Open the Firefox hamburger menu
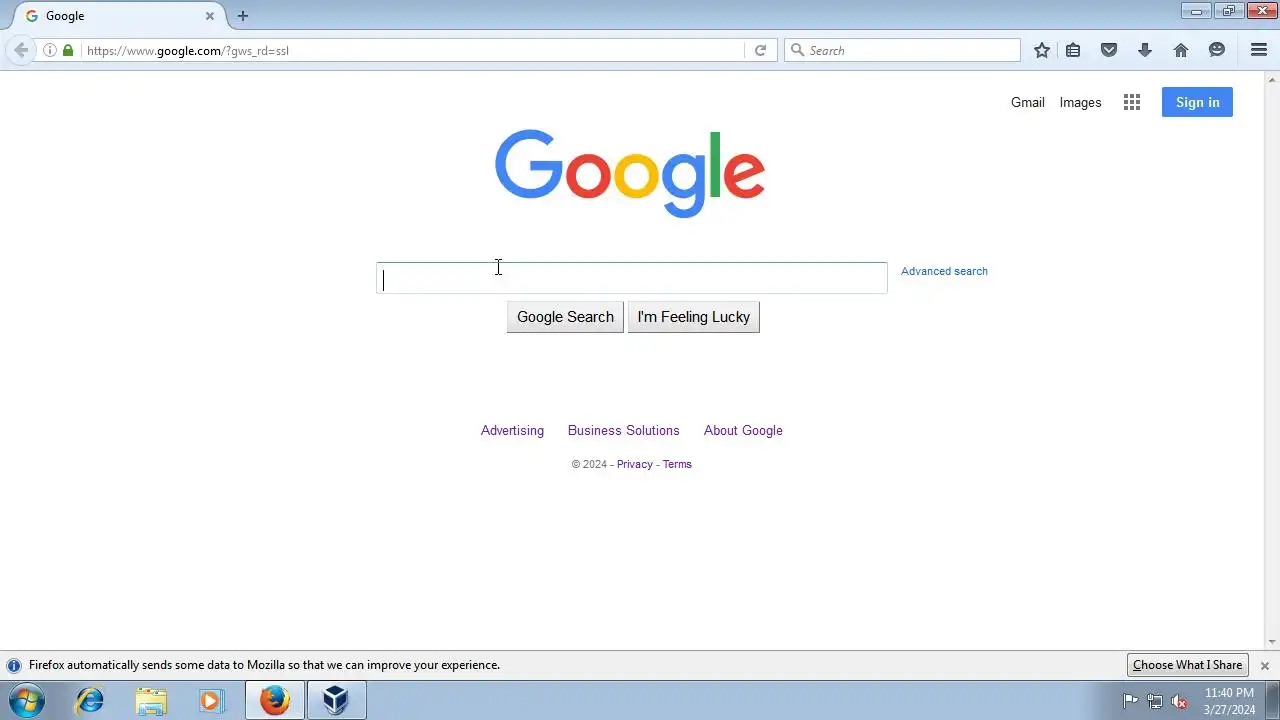The width and height of the screenshot is (1280, 720). [x=1259, y=50]
